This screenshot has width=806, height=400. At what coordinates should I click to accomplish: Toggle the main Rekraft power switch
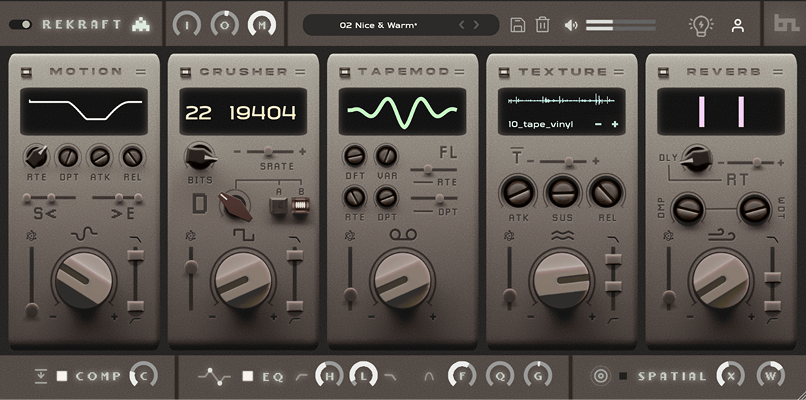pyautogui.click(x=21, y=25)
